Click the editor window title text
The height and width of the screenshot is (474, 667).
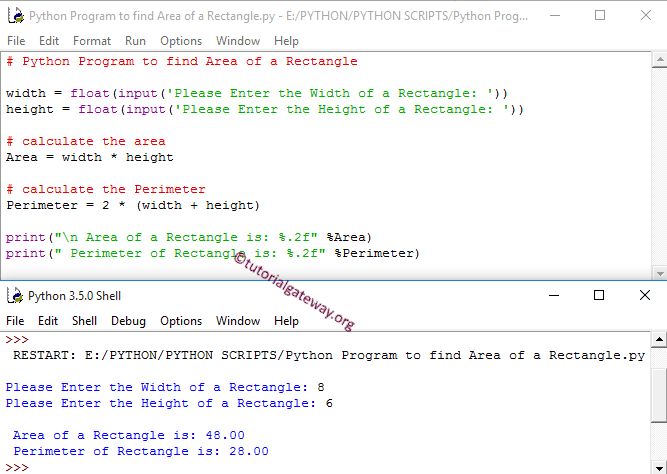click(x=278, y=16)
